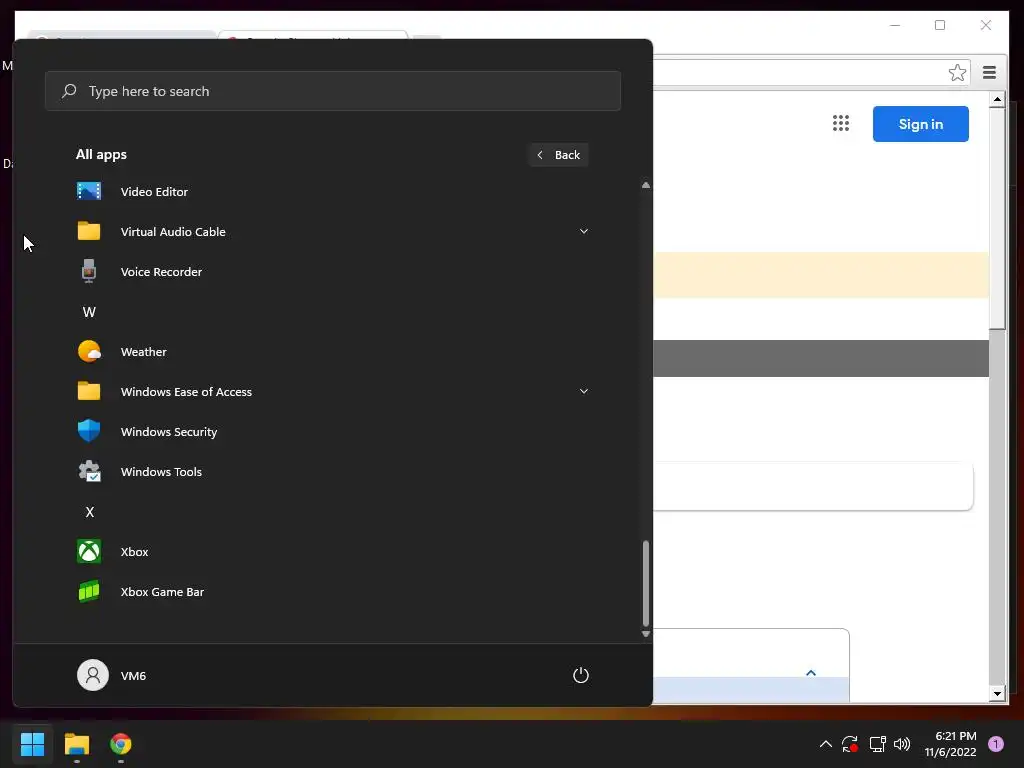Click the All apps heading
Screen dimensions: 1024x768
click(x=101, y=155)
